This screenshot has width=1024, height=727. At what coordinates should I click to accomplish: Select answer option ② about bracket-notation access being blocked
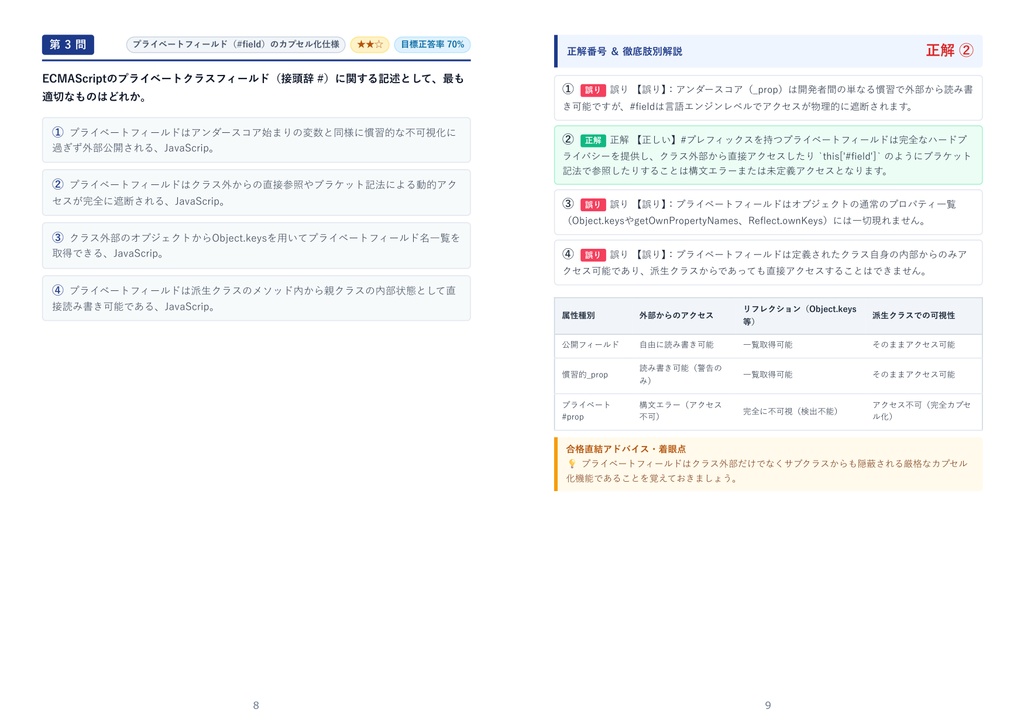coord(256,193)
